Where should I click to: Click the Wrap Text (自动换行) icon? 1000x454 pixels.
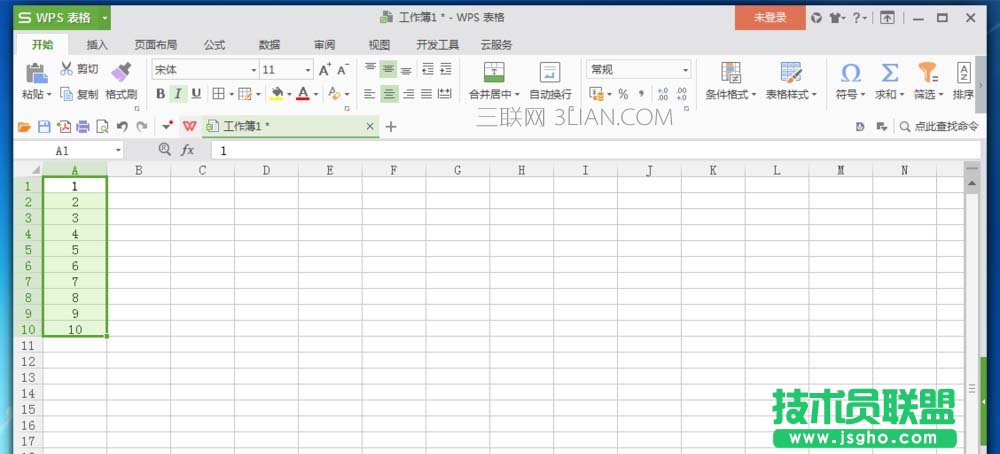point(550,72)
